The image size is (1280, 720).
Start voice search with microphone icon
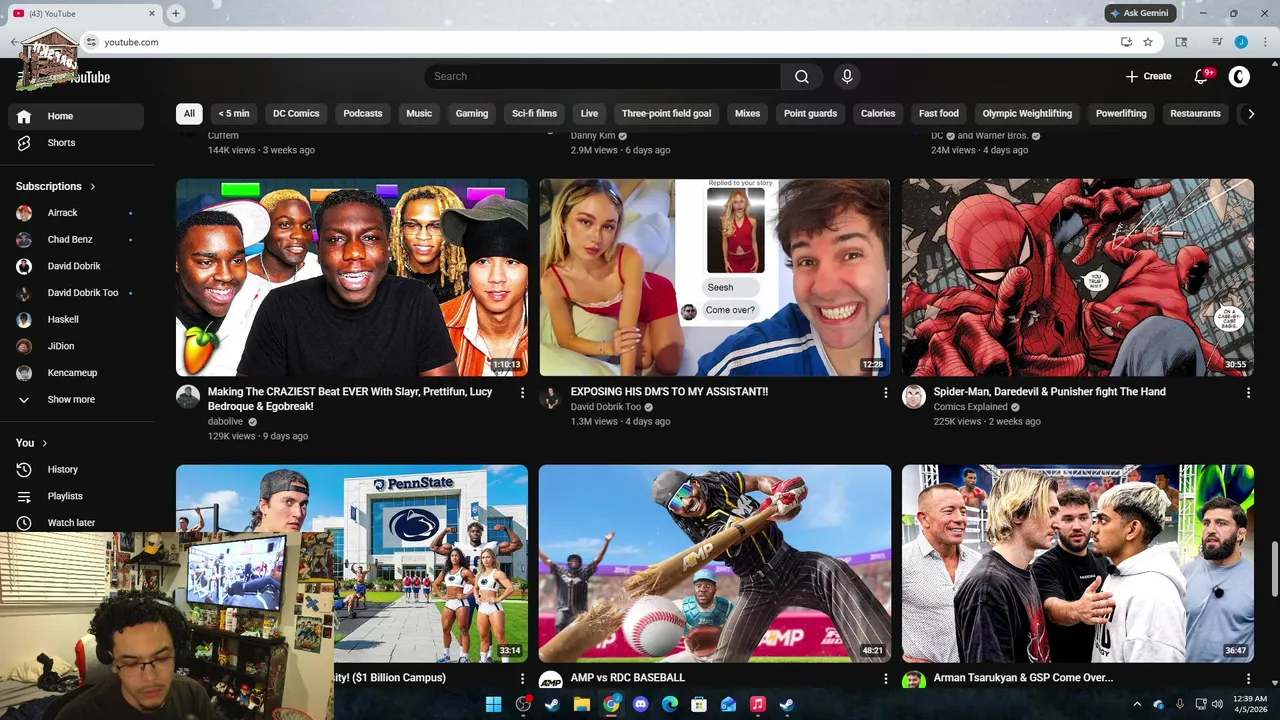click(x=847, y=77)
